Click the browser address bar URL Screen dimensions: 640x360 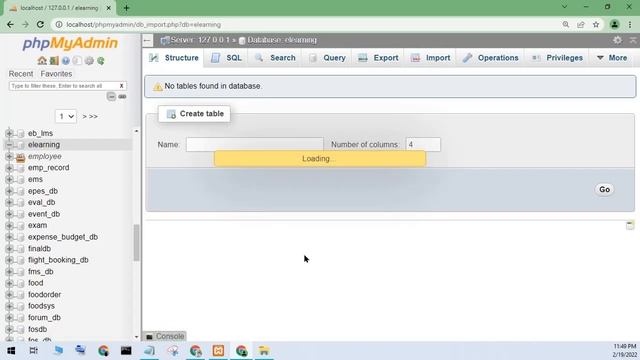coord(143,24)
